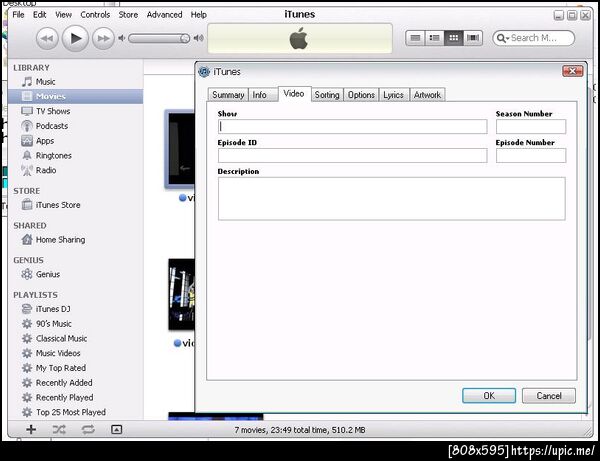The width and height of the screenshot is (600, 461).
Task: Click the volume slider knob
Action: pyautogui.click(x=185, y=38)
